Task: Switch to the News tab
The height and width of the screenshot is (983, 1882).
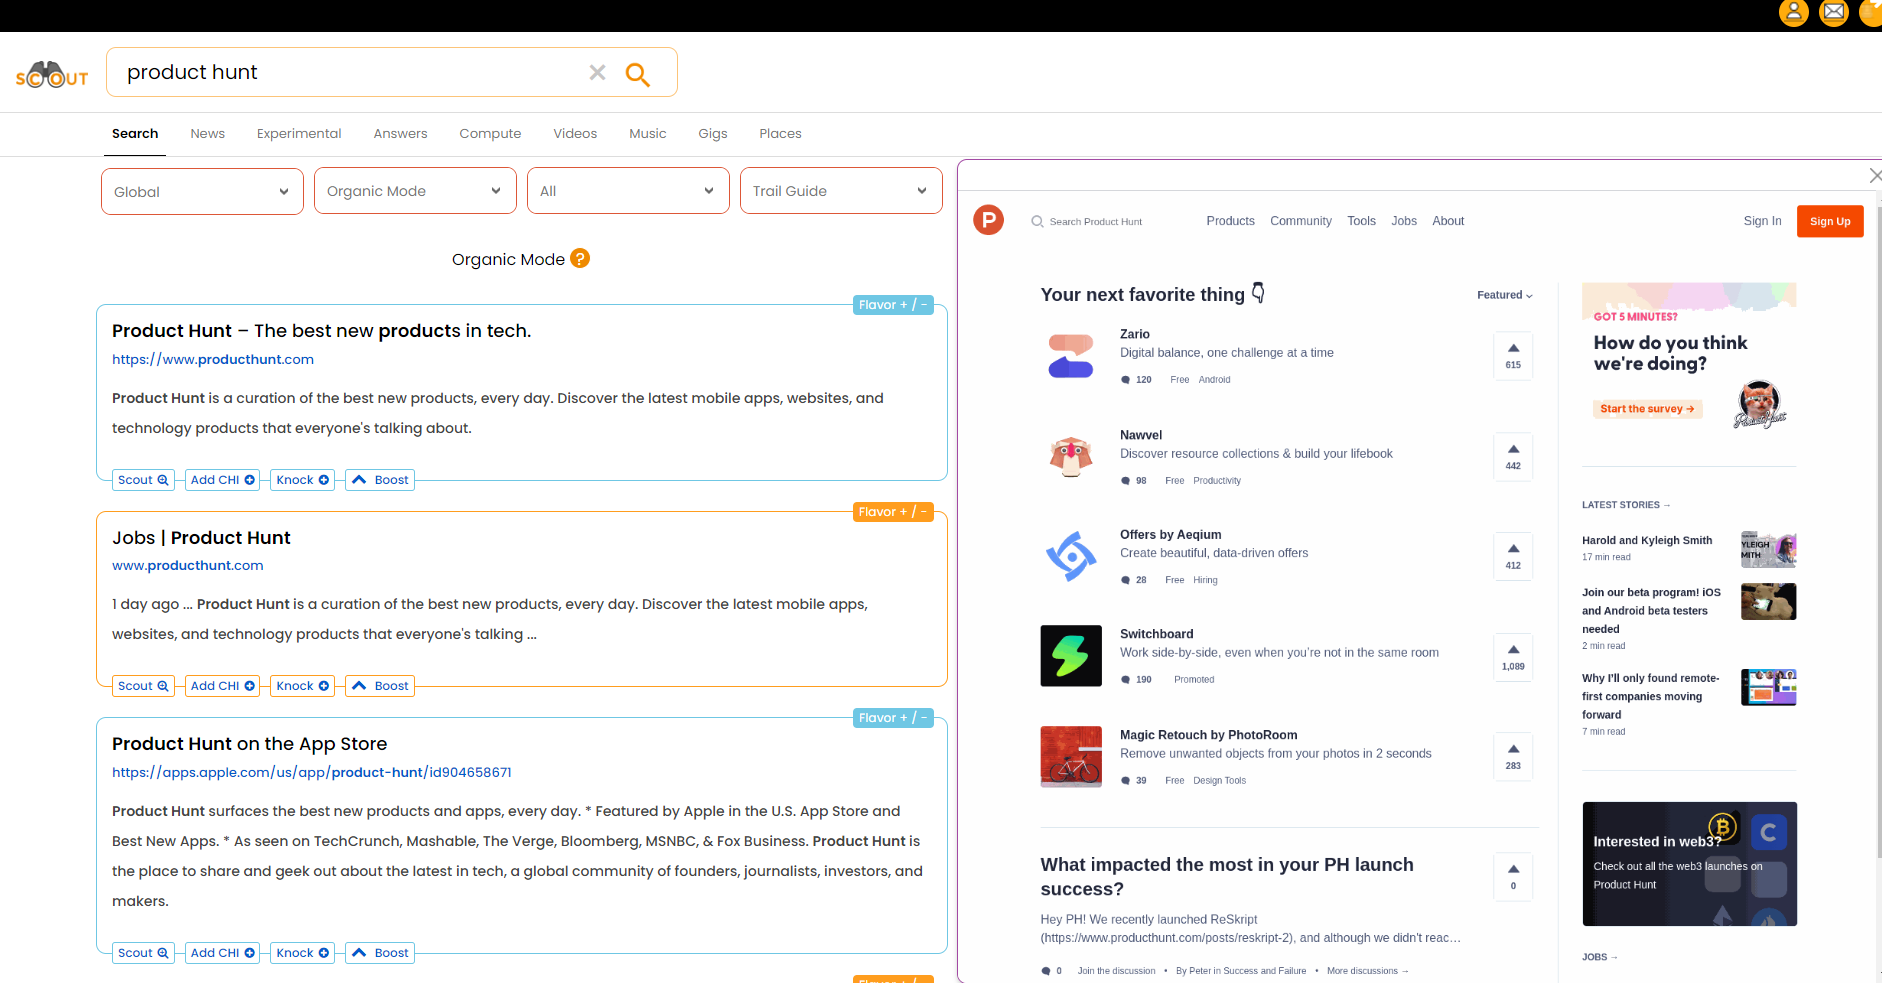Action: point(208,134)
